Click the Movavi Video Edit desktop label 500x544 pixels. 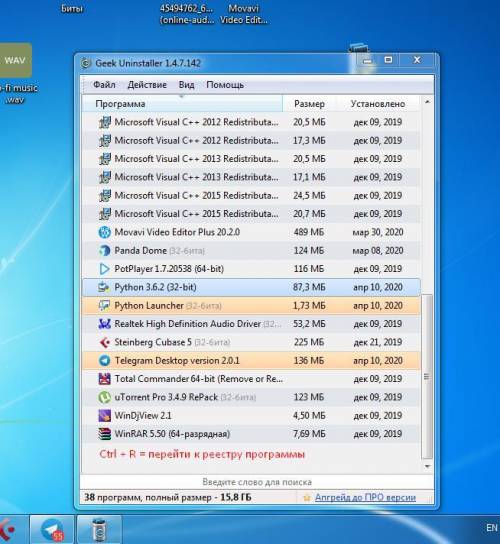tap(244, 14)
